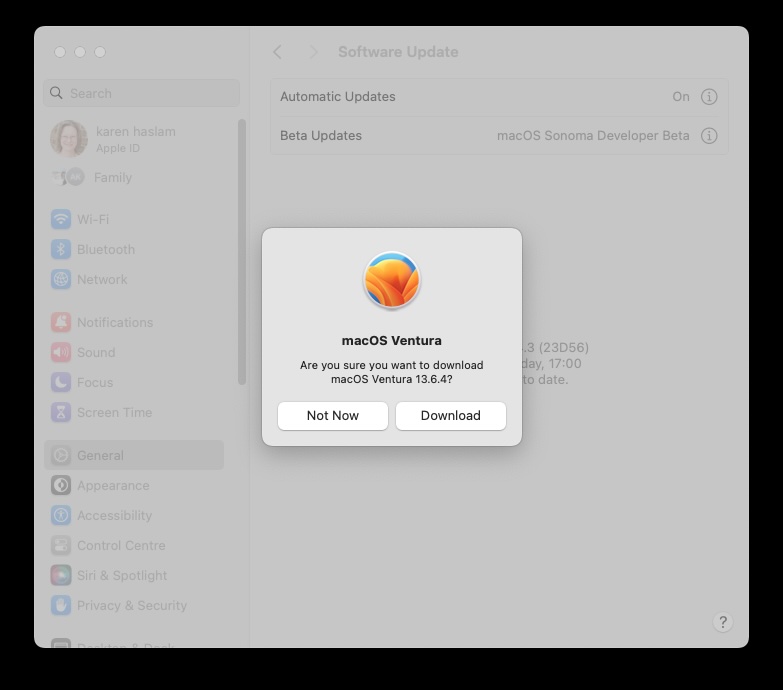Click the 'Privacy & Security' sidebar text
The height and width of the screenshot is (690, 783).
coord(132,605)
